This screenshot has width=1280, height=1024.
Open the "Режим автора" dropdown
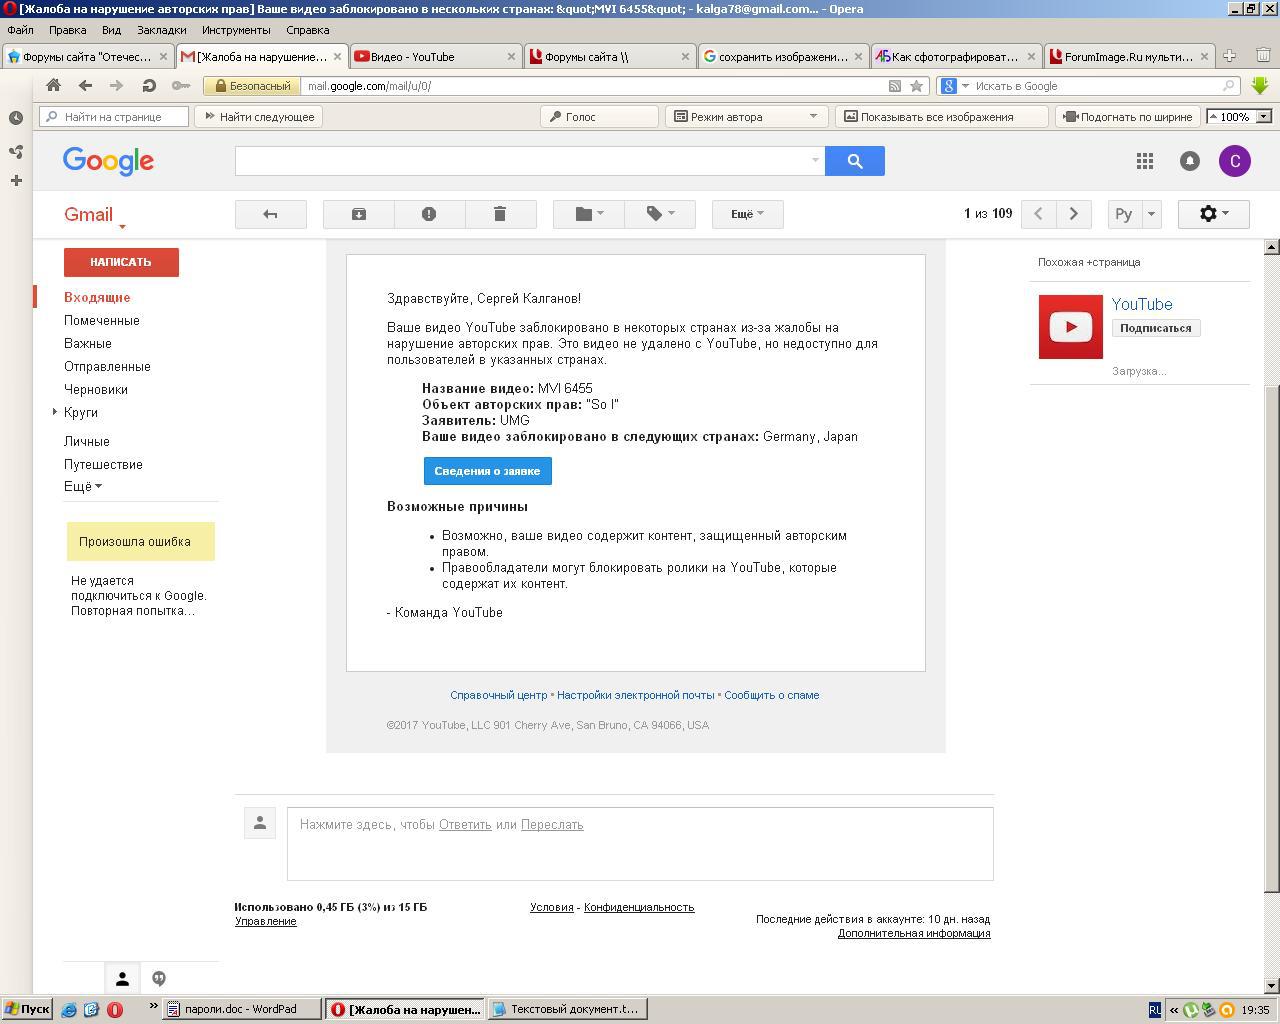[746, 117]
